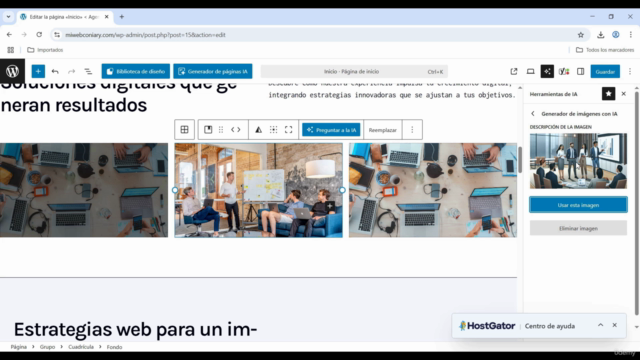
Task: Click the sidebar panel scrollbar
Action: coord(637,203)
